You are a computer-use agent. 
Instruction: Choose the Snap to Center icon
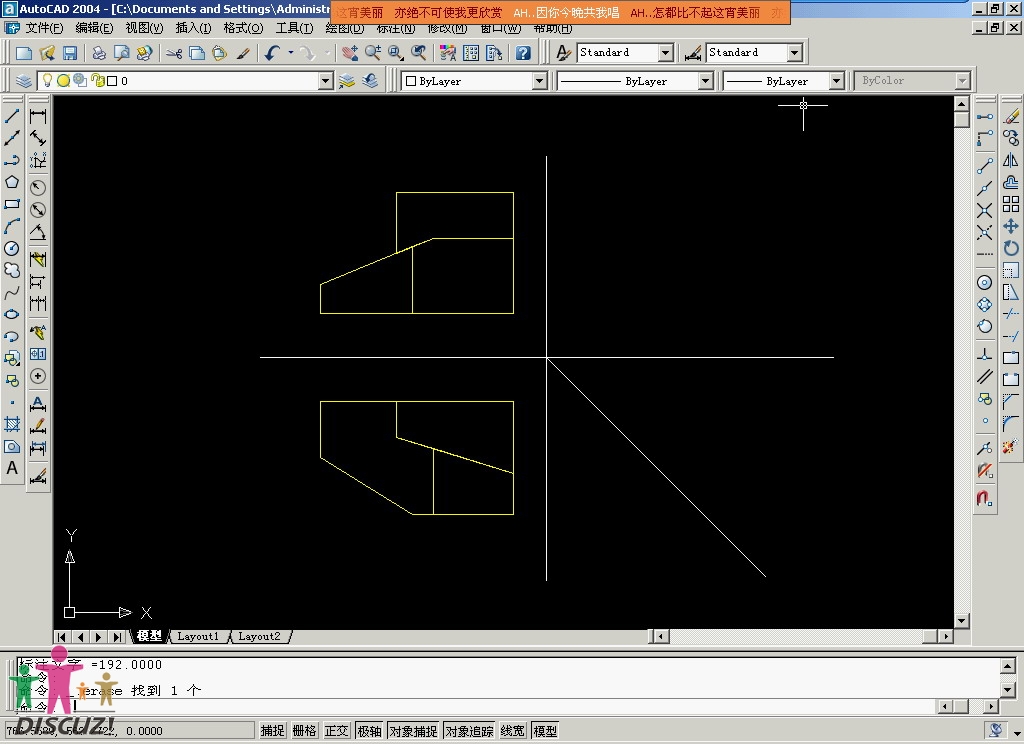pos(985,283)
